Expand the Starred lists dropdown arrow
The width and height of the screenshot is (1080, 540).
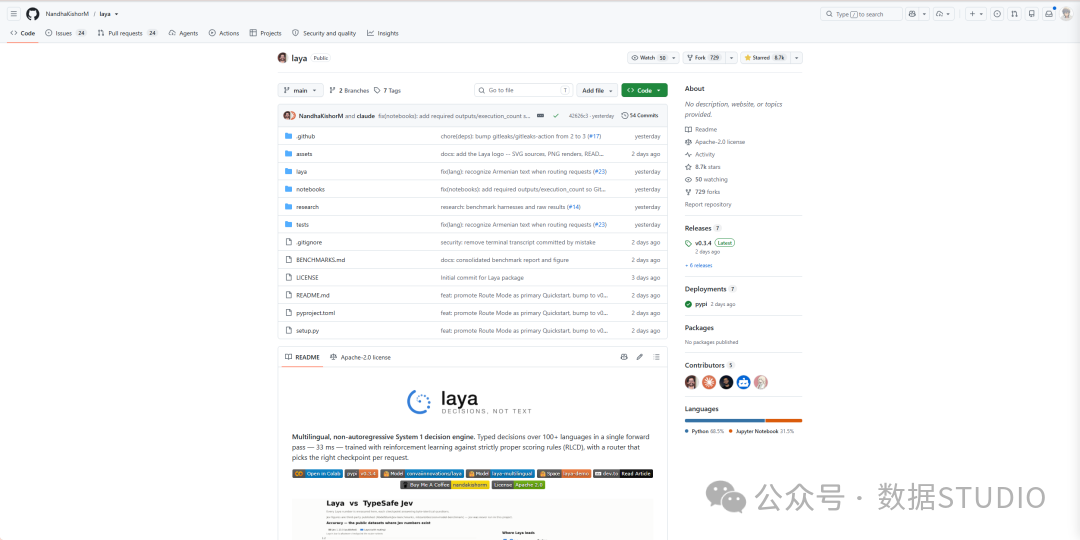pos(797,58)
